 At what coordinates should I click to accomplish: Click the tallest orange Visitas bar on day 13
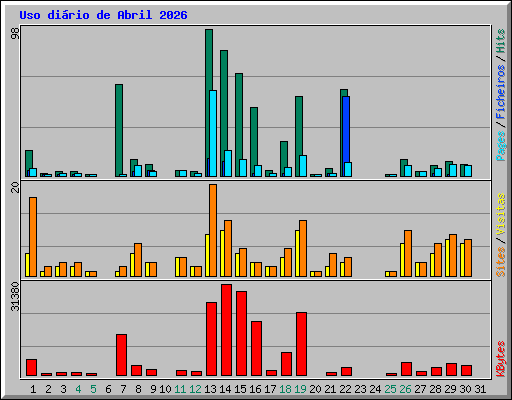coord(213,230)
